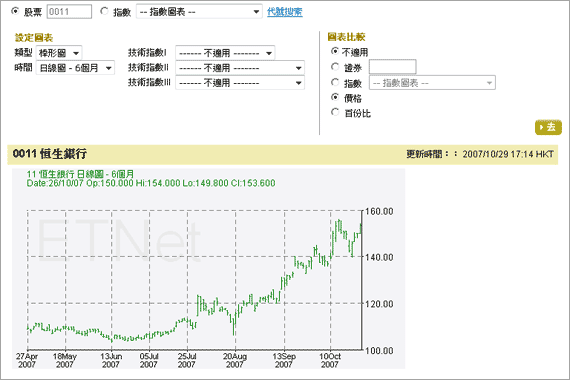The width and height of the screenshot is (570, 380).
Task: Click the 13Sep 2007 date label
Action: click(284, 360)
